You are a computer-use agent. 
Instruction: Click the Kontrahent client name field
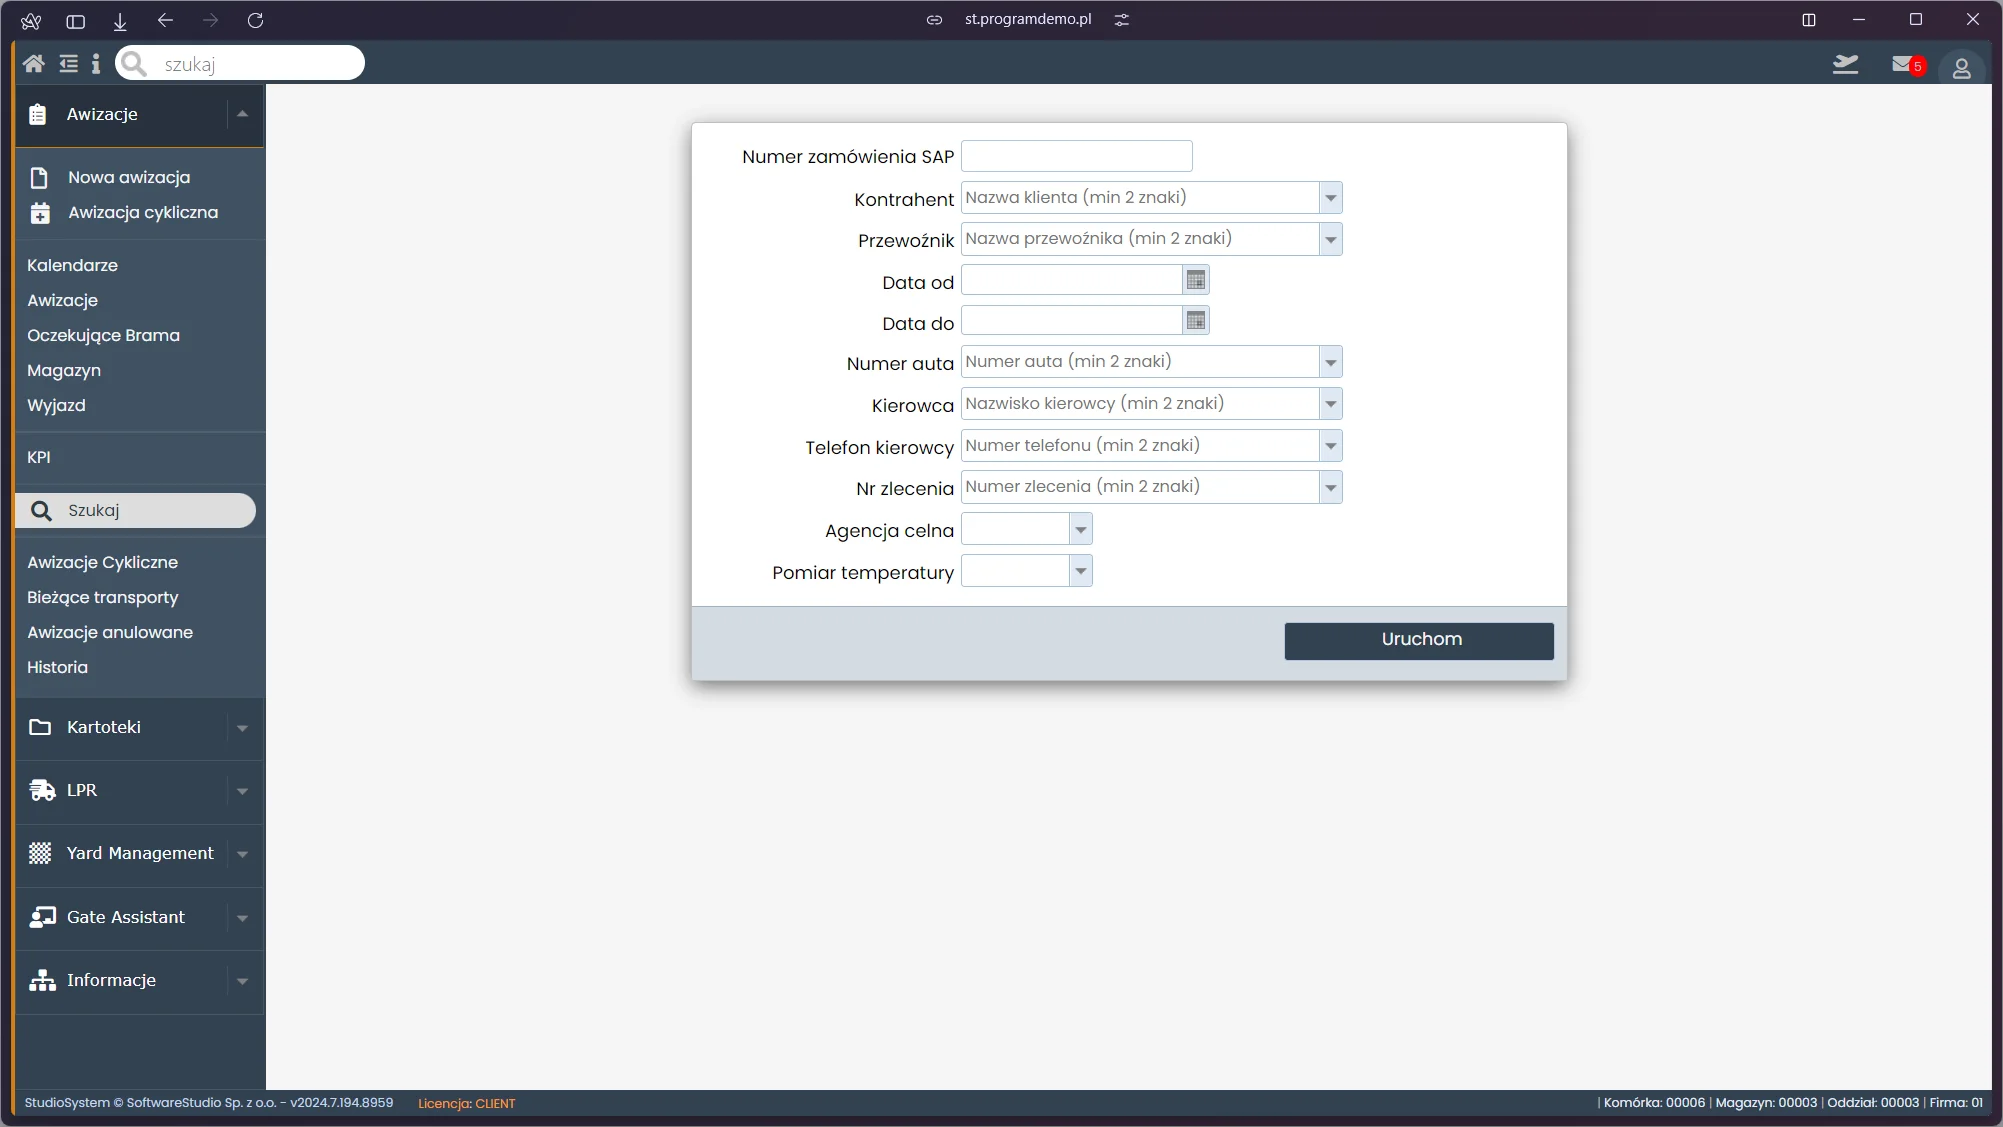click(1139, 198)
